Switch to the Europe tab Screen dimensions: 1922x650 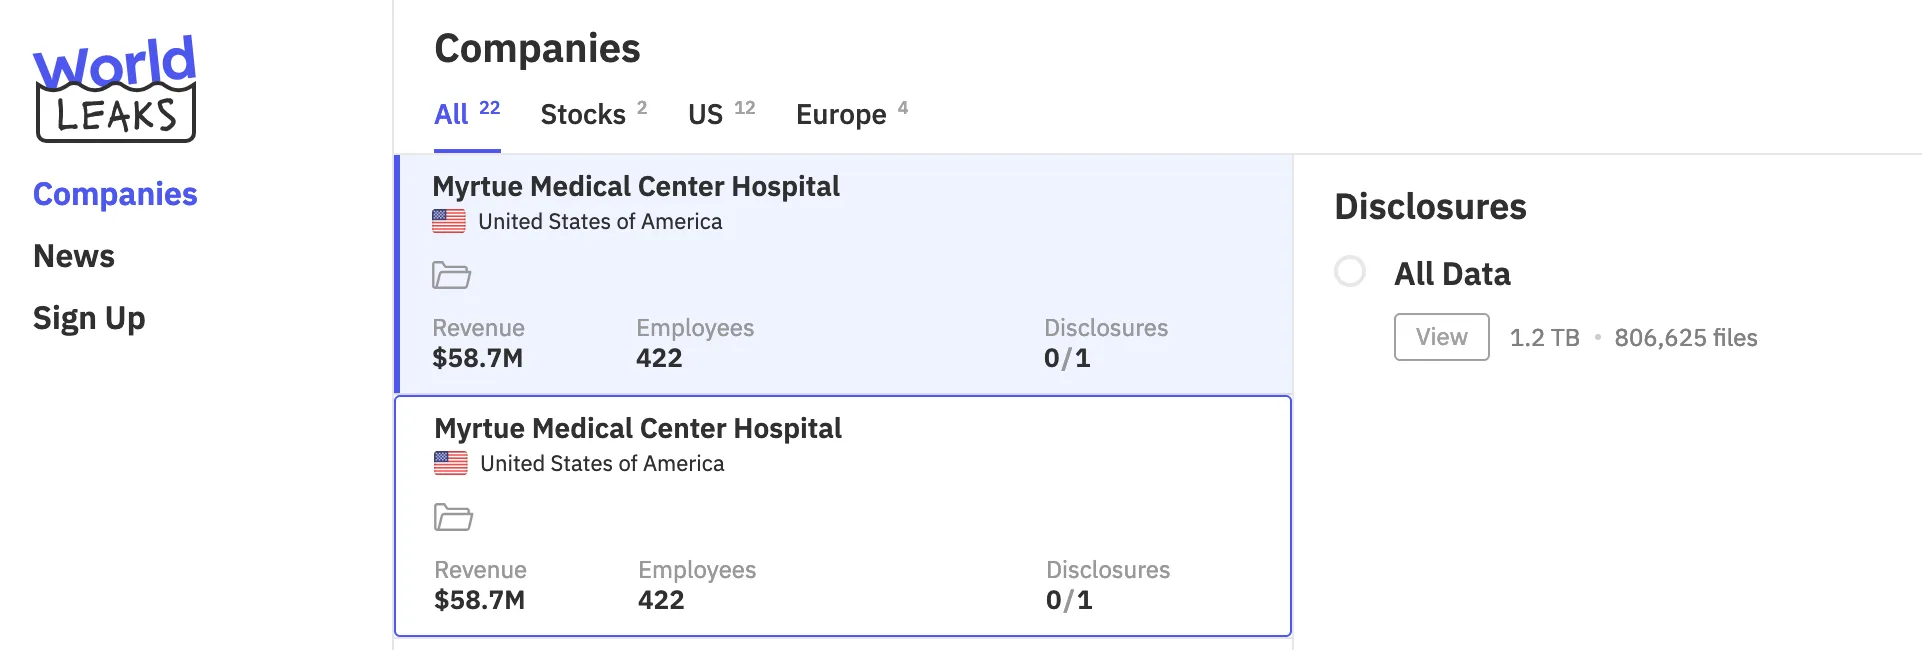(x=852, y=114)
